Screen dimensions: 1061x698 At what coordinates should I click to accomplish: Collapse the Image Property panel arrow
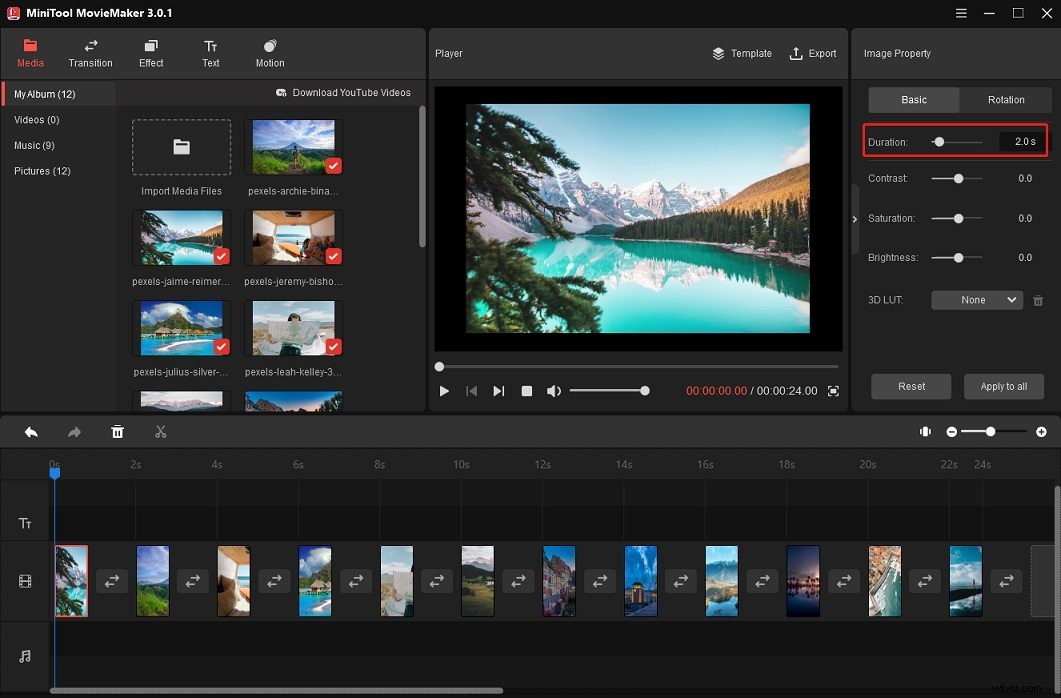click(855, 218)
